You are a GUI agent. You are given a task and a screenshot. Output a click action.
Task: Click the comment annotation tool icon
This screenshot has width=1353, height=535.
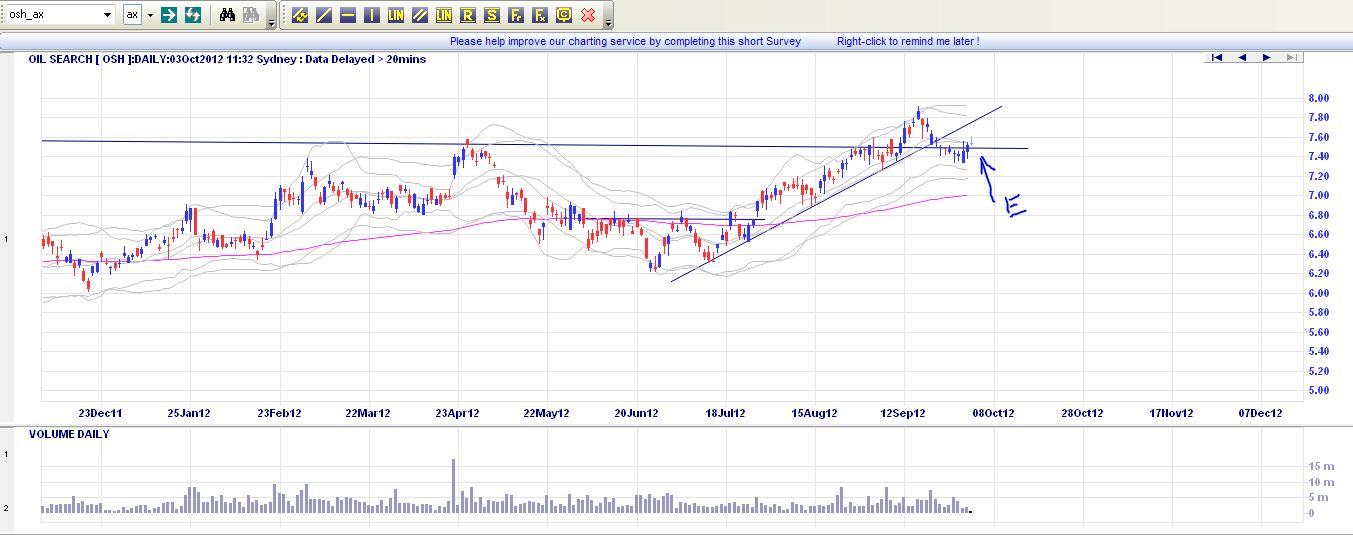pyautogui.click(x=564, y=15)
